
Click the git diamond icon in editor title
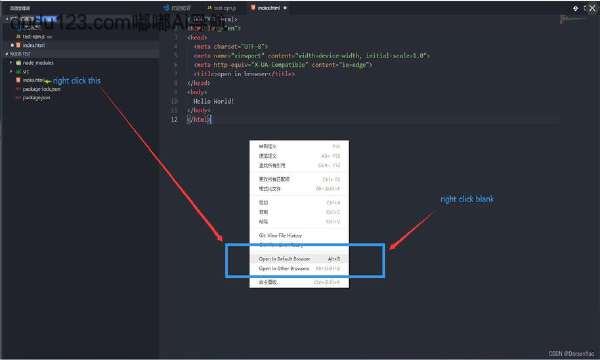tap(575, 8)
